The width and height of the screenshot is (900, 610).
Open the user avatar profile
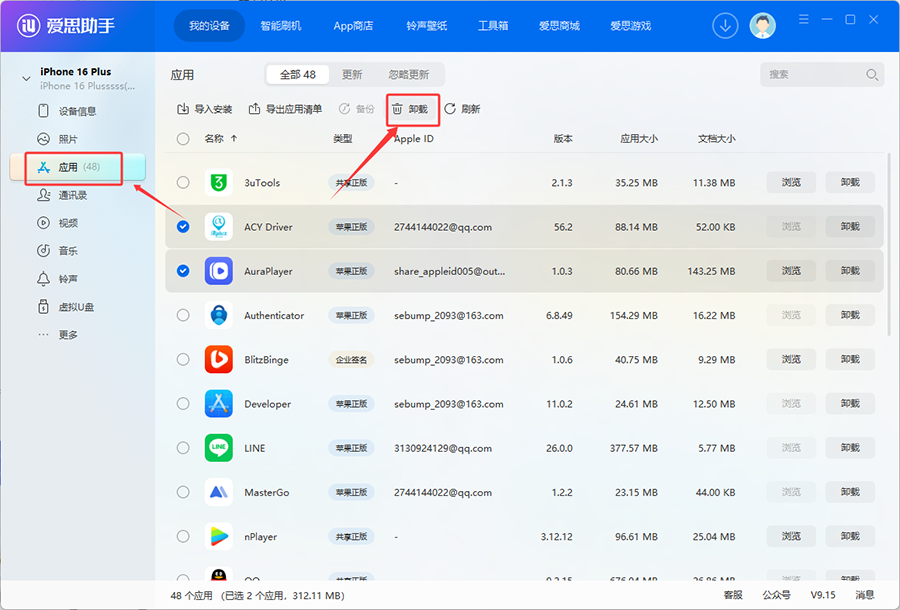click(762, 26)
